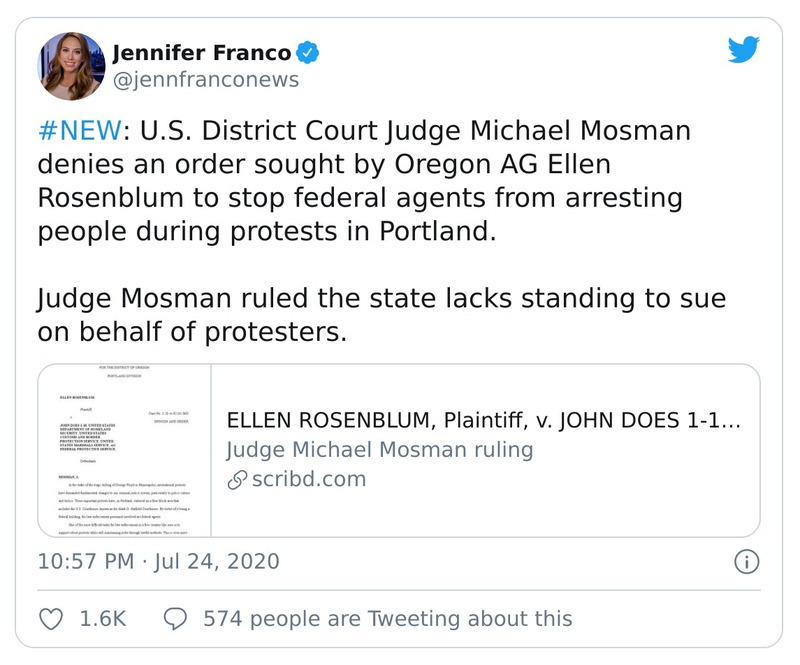800x665 pixels.
Task: Open the ELLEN ROSENBLUM, Plaintiff card title
Action: click(484, 420)
